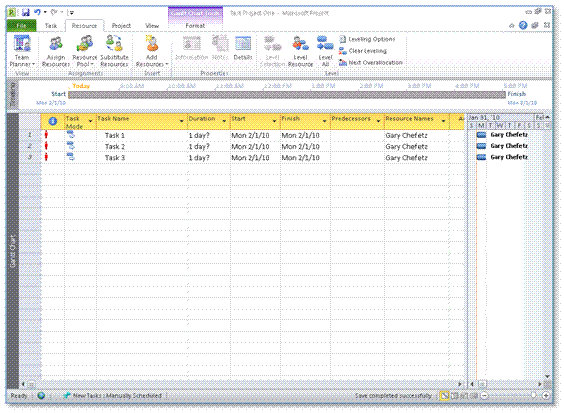Screen dimensions: 564x414
Task: Select the Resource ribbon tab
Action: point(84,26)
